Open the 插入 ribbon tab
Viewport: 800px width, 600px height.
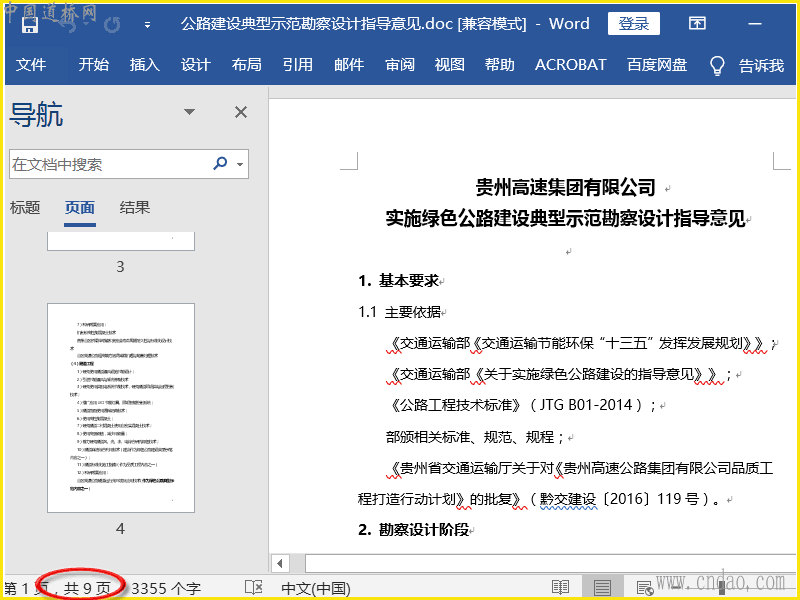click(x=145, y=65)
